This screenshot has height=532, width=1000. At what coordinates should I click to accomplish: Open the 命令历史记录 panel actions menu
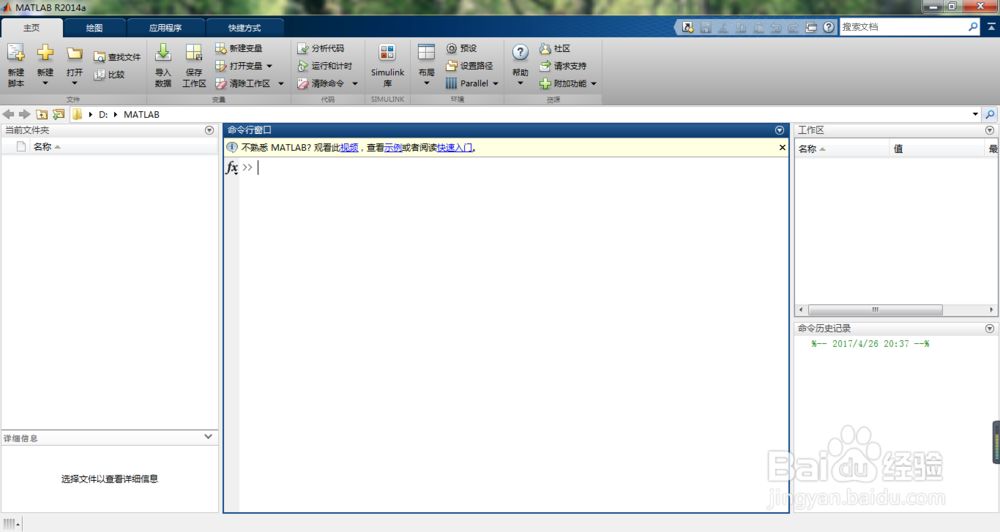coord(989,329)
